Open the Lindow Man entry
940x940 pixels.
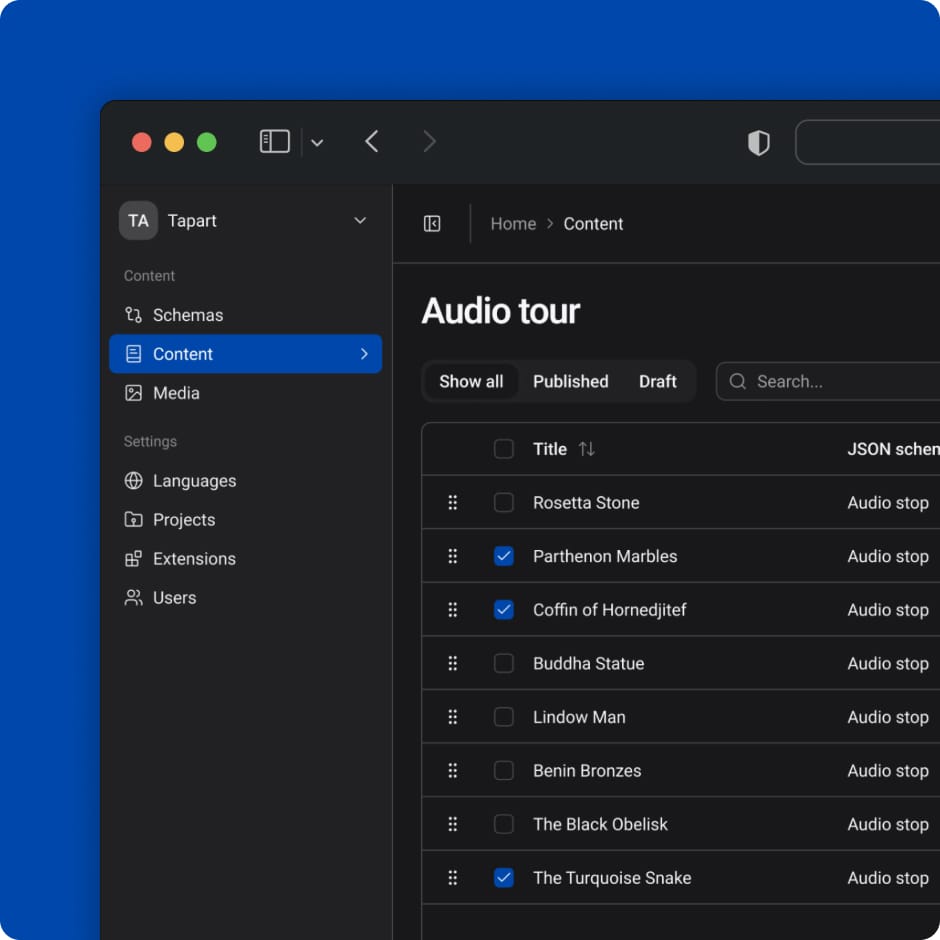click(579, 717)
